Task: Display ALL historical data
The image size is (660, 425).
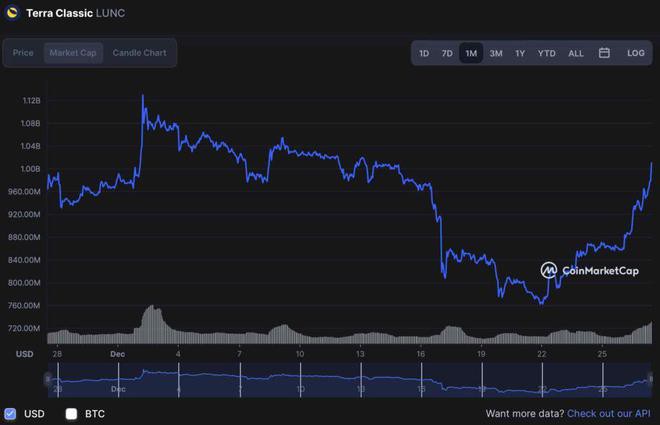Action: coord(576,53)
